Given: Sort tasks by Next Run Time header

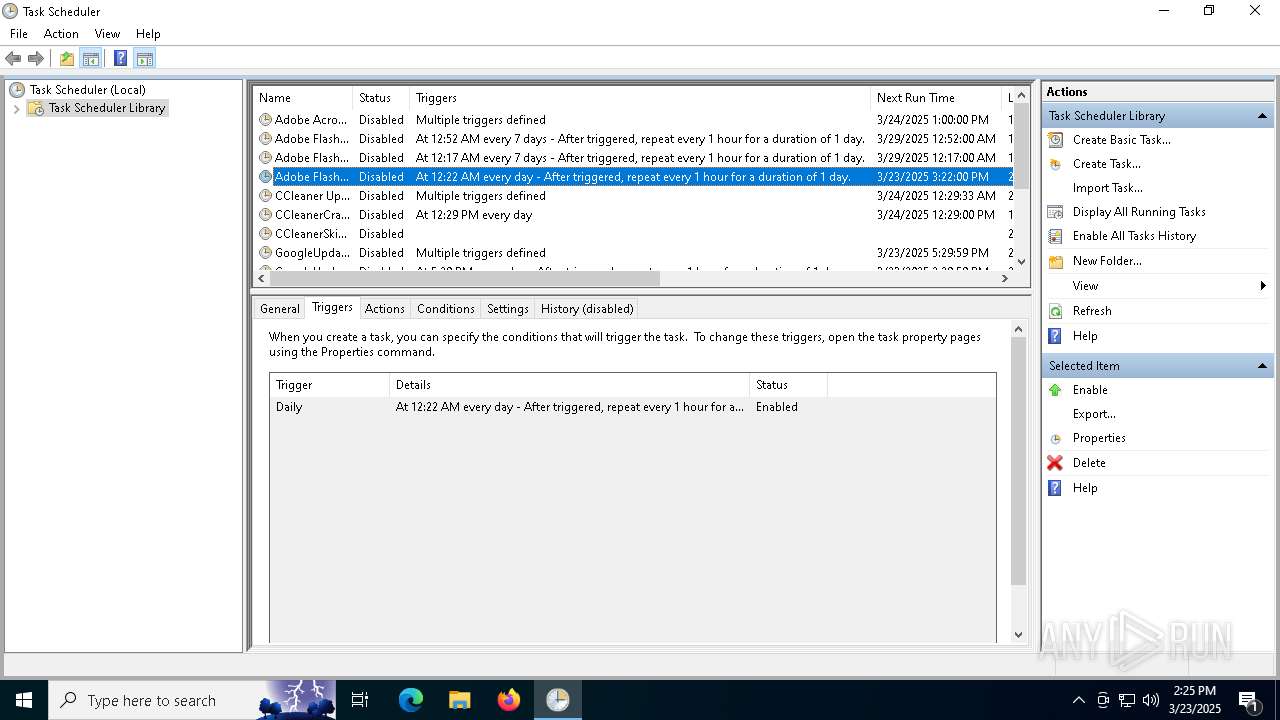Looking at the screenshot, I should point(935,98).
